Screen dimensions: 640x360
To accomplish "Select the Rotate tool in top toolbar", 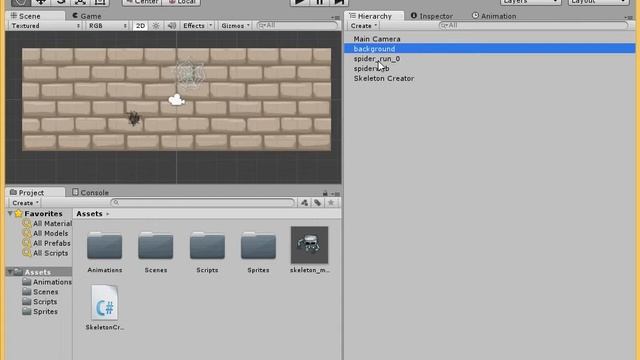I will pyautogui.click(x=60, y=2).
